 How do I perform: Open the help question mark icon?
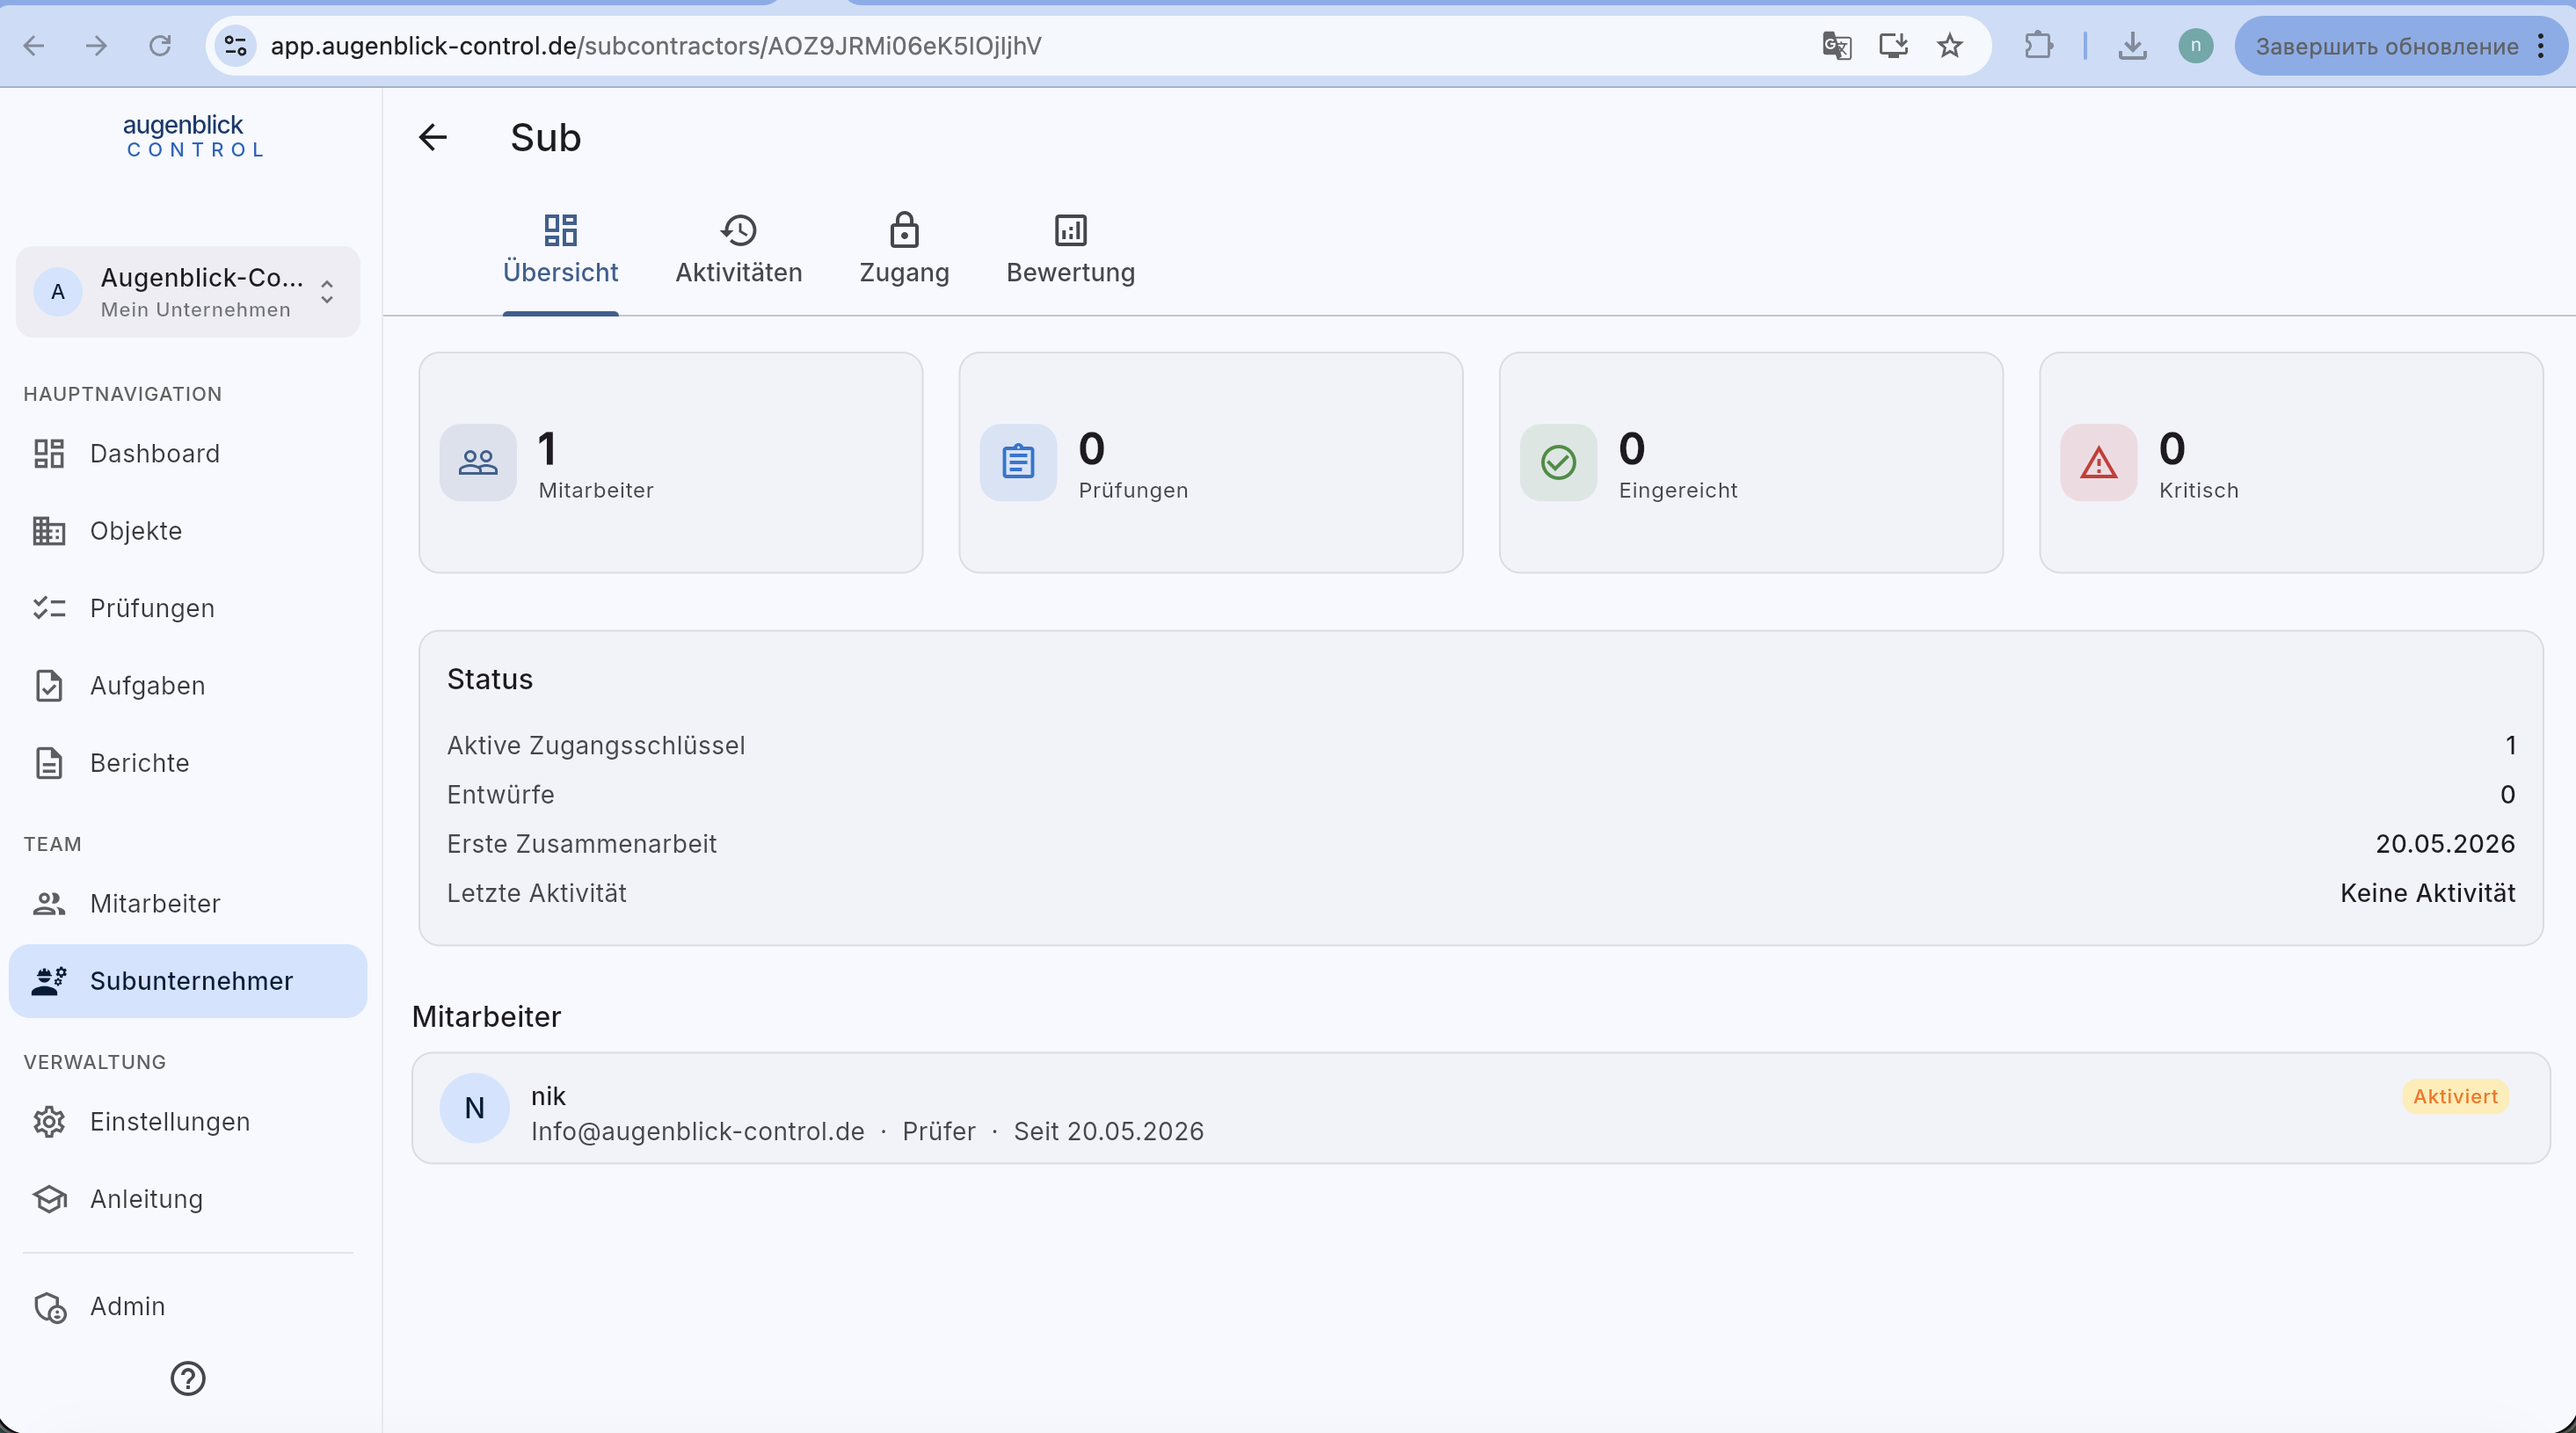188,1378
